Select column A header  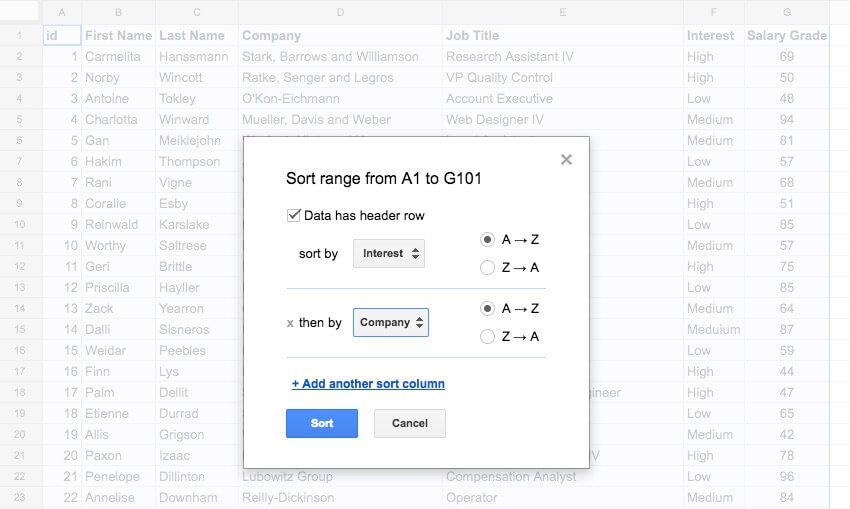[x=62, y=12]
